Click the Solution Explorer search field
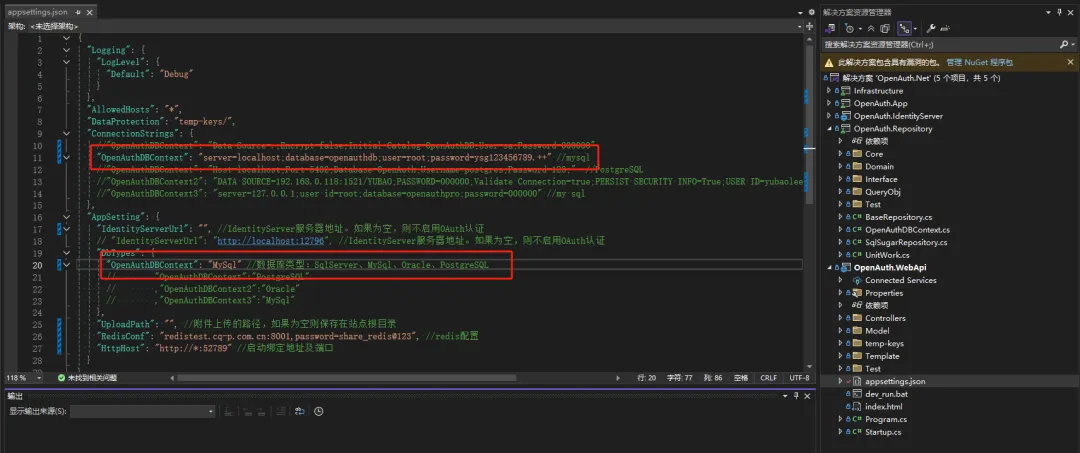 click(942, 45)
